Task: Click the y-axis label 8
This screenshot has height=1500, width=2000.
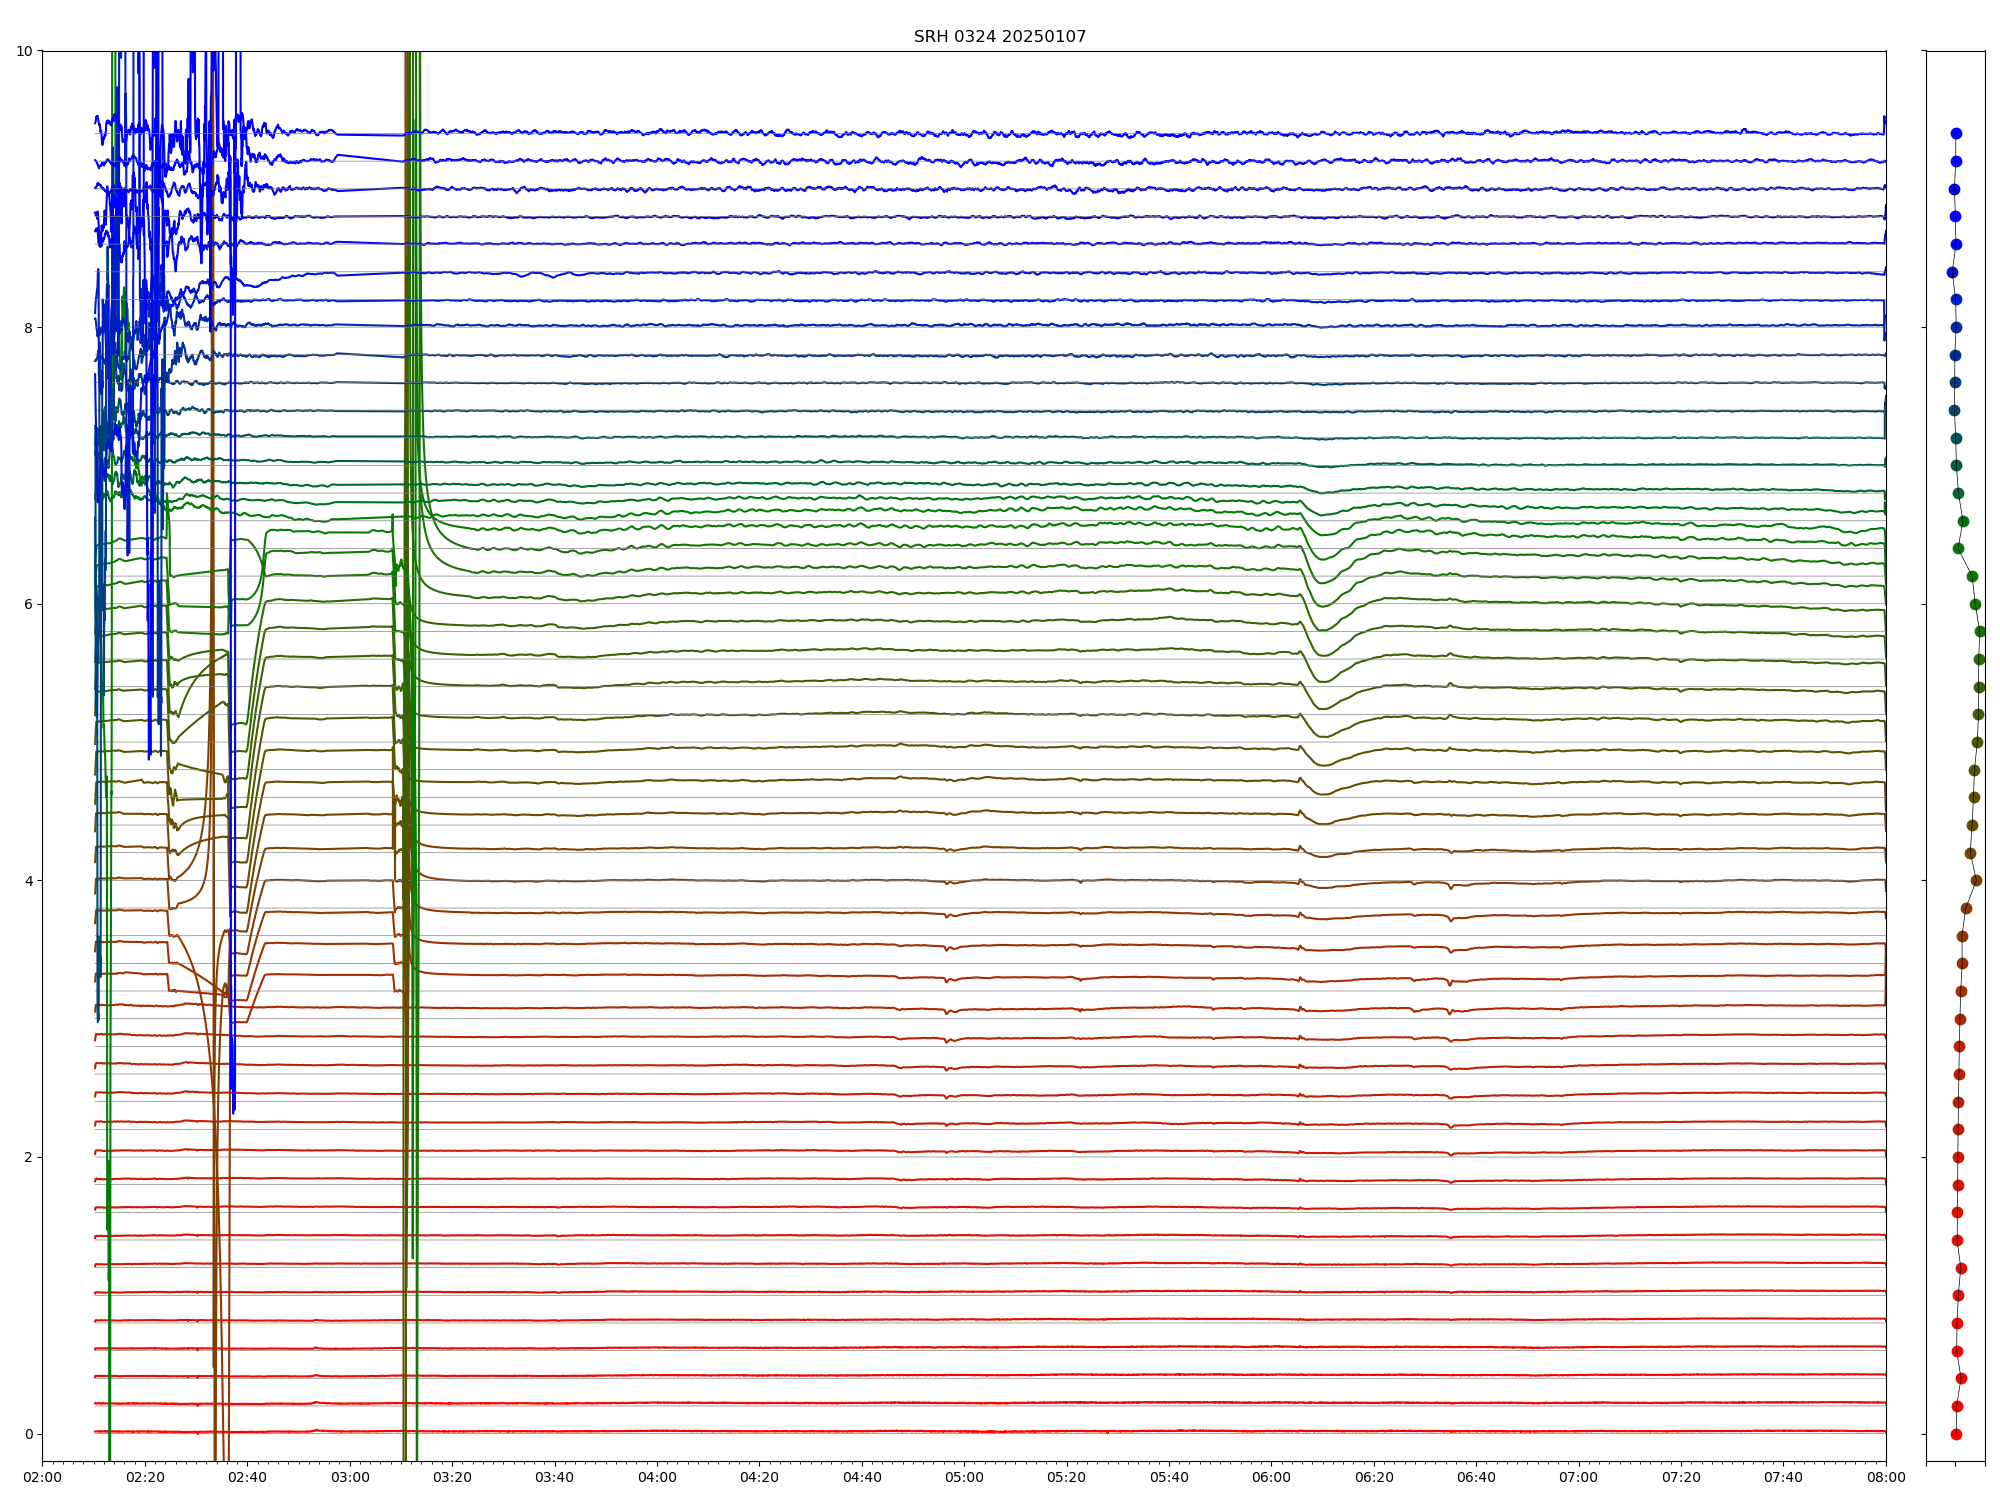Action: [x=29, y=328]
